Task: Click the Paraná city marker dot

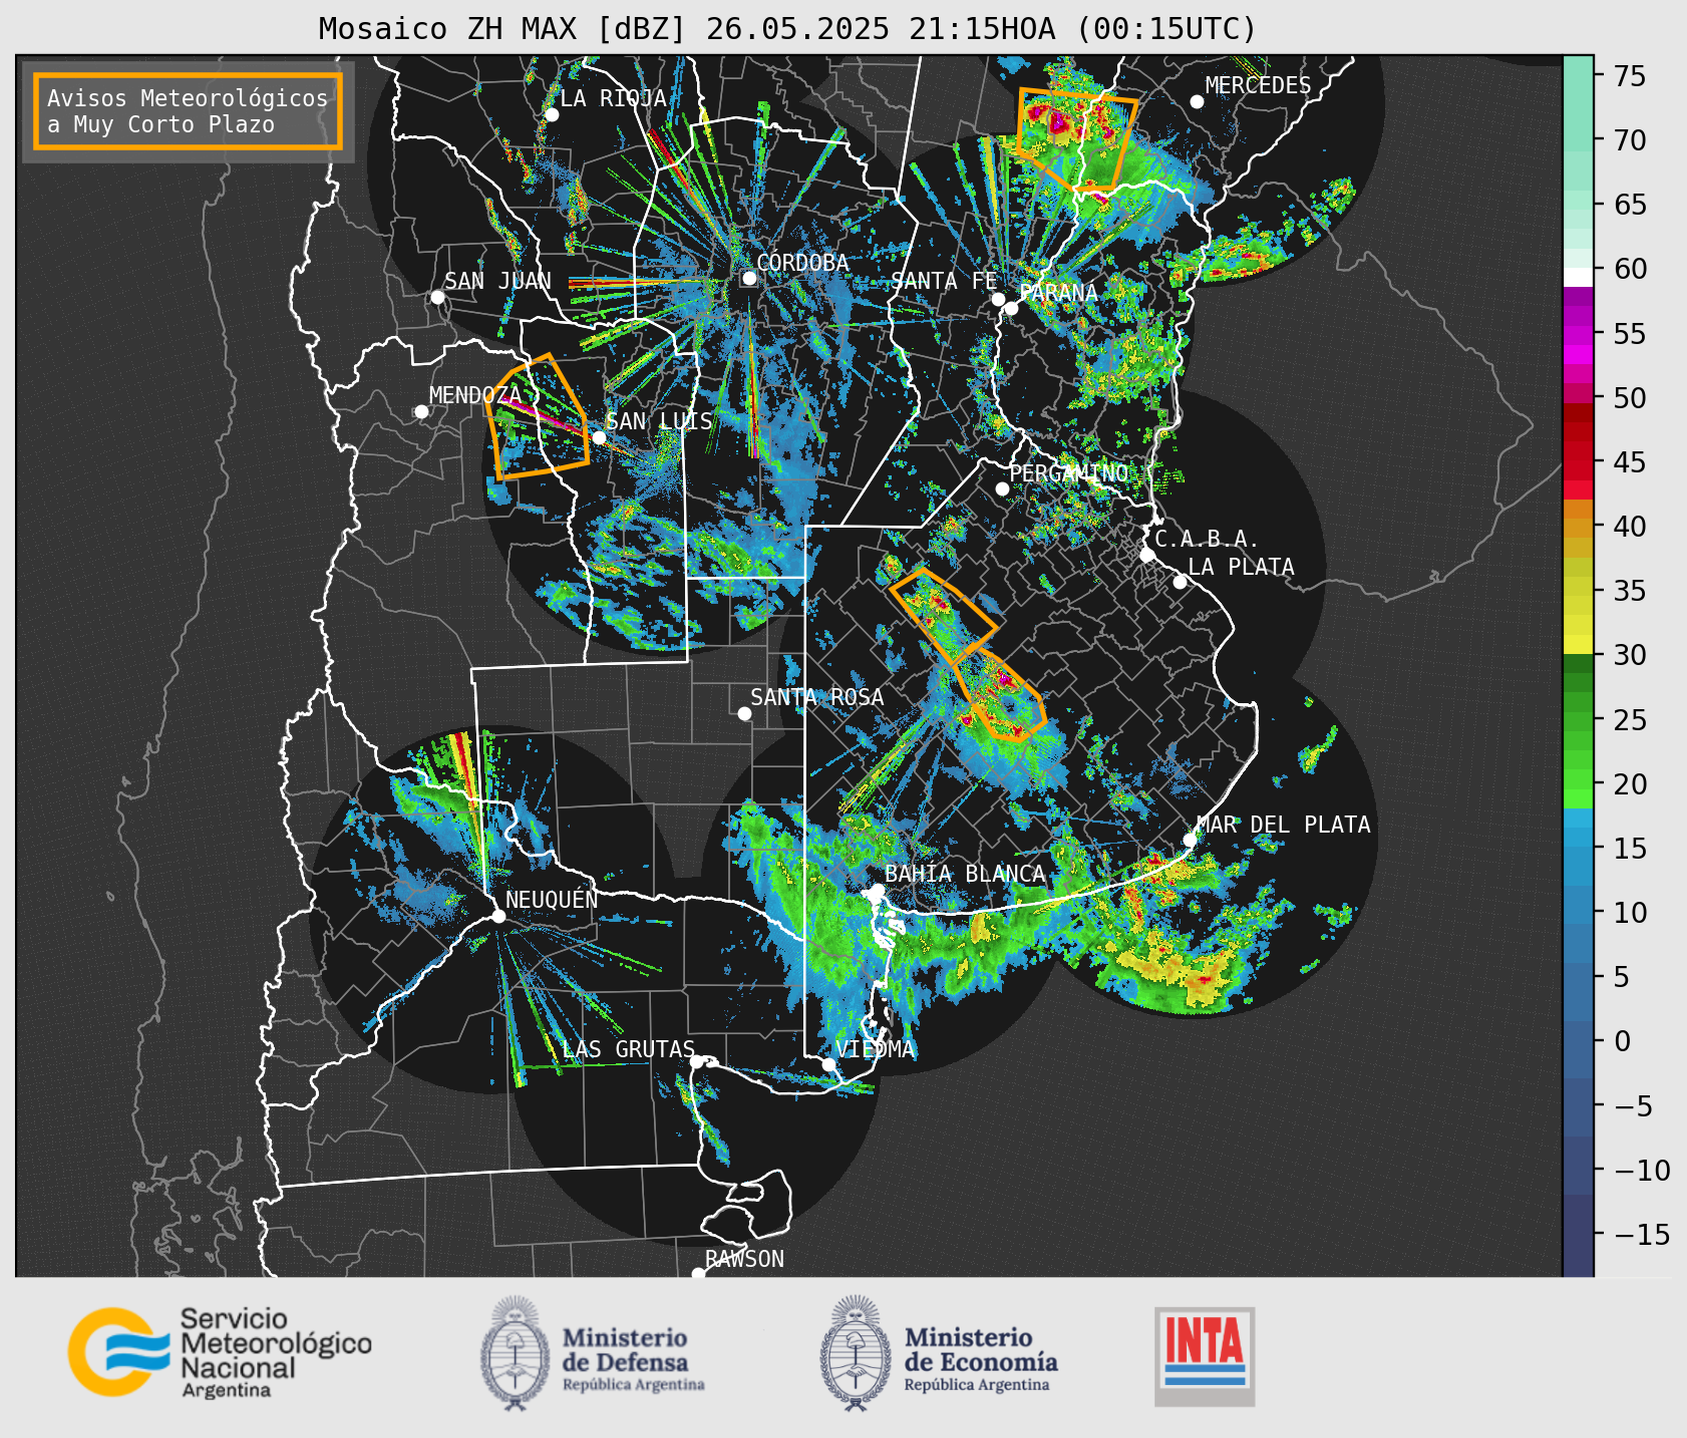Action: point(1011,308)
